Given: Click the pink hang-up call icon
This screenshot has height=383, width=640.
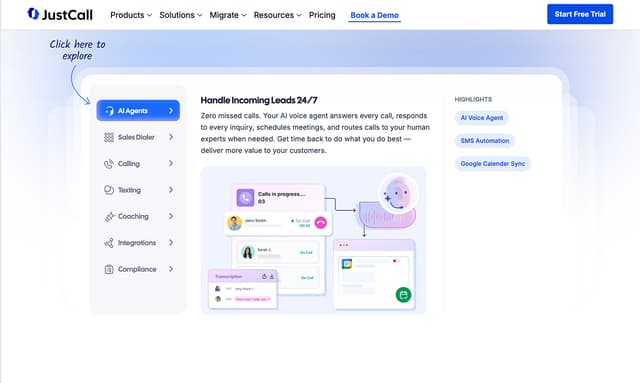Looking at the screenshot, I should [x=321, y=223].
